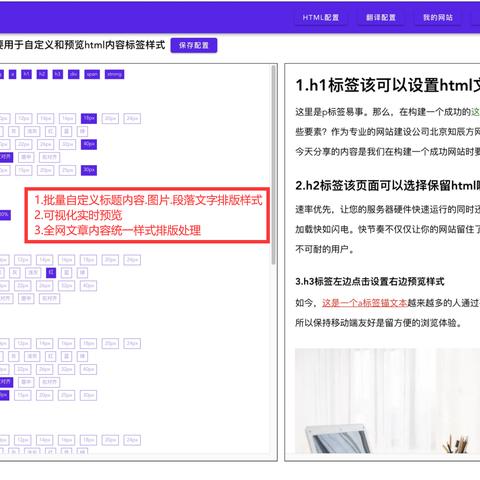
Task: Click the '所以保持移动端友好是留方便的浏览体验。' line
Action: click(x=379, y=323)
